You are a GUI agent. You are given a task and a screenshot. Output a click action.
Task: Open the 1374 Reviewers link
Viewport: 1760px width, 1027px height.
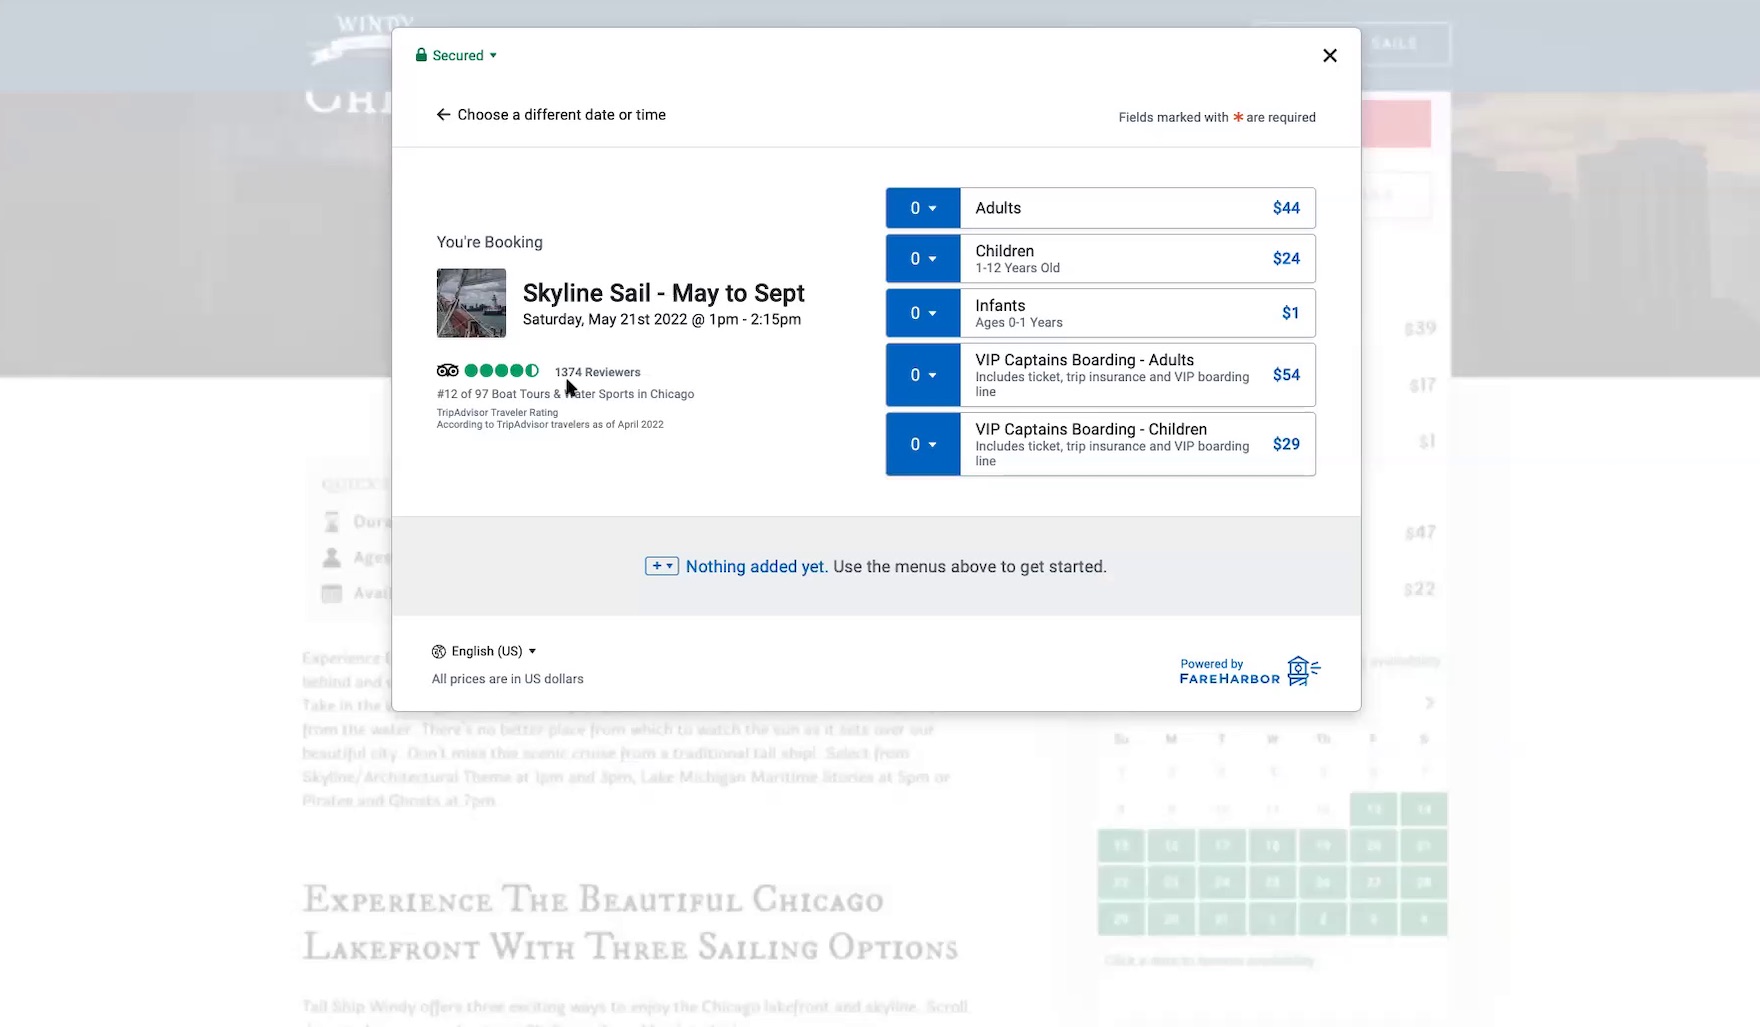point(597,372)
